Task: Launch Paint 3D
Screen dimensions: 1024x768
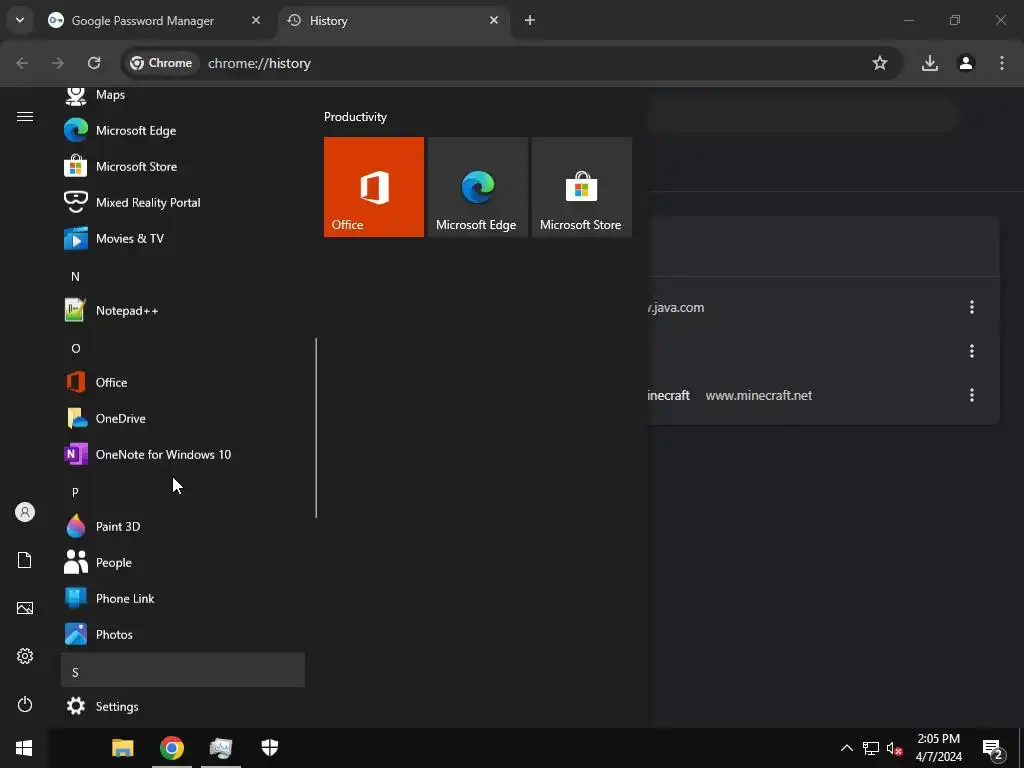Action: [x=183, y=526]
